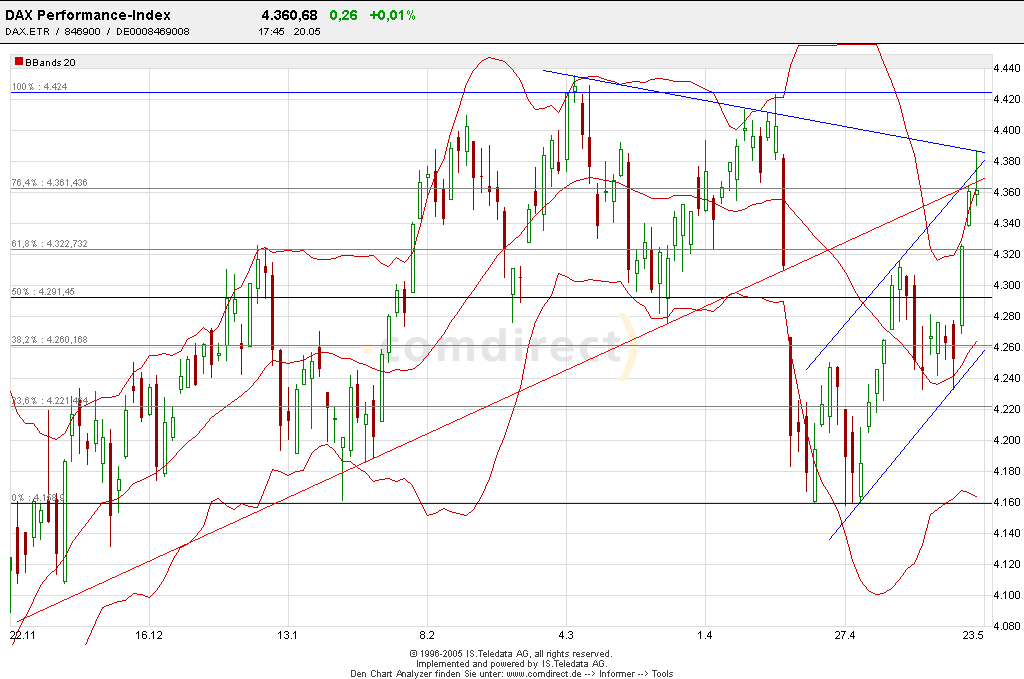Click the 4.3 date axis label
Viewport: 1024px width, 679px height.
coord(566,635)
